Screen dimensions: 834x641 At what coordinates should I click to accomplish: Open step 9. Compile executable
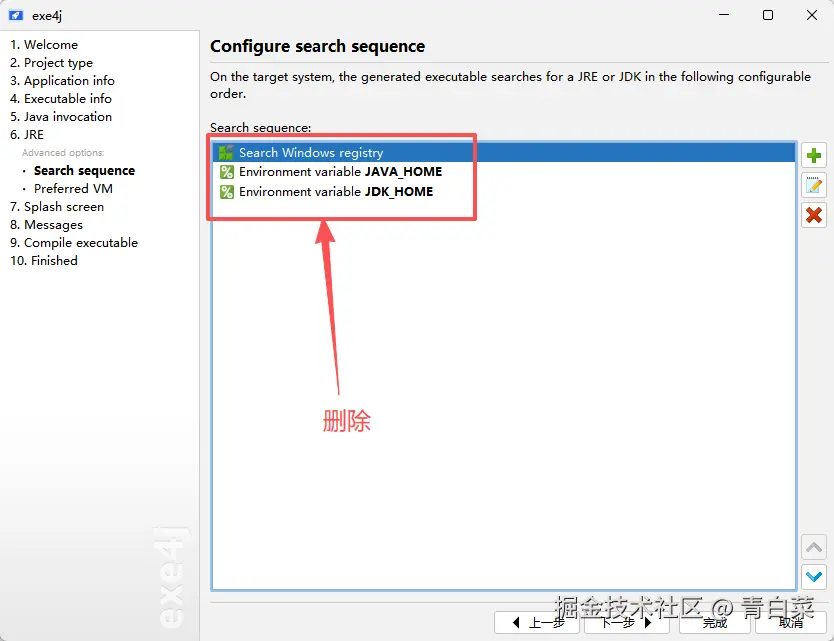tap(74, 243)
